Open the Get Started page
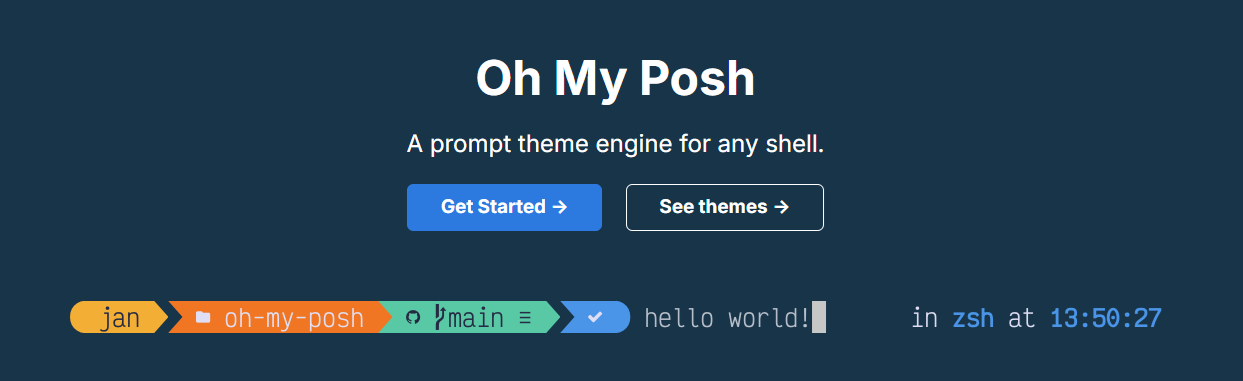Image resolution: width=1243 pixels, height=381 pixels. (x=504, y=207)
